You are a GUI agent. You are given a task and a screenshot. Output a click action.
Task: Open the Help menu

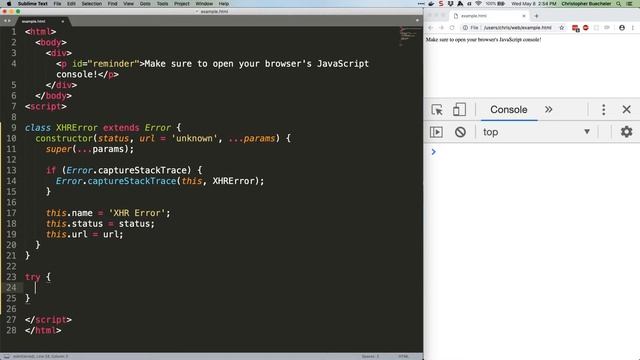(223, 4)
